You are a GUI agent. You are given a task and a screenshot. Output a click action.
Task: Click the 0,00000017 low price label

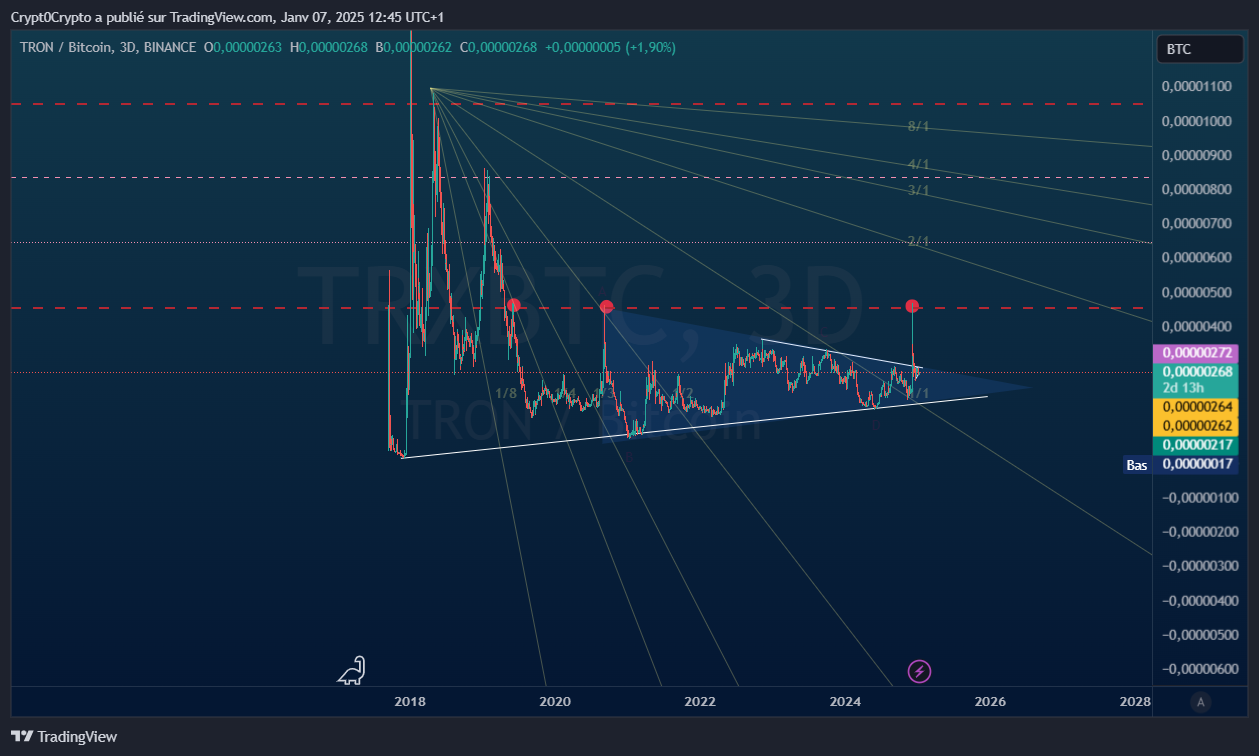click(1196, 464)
